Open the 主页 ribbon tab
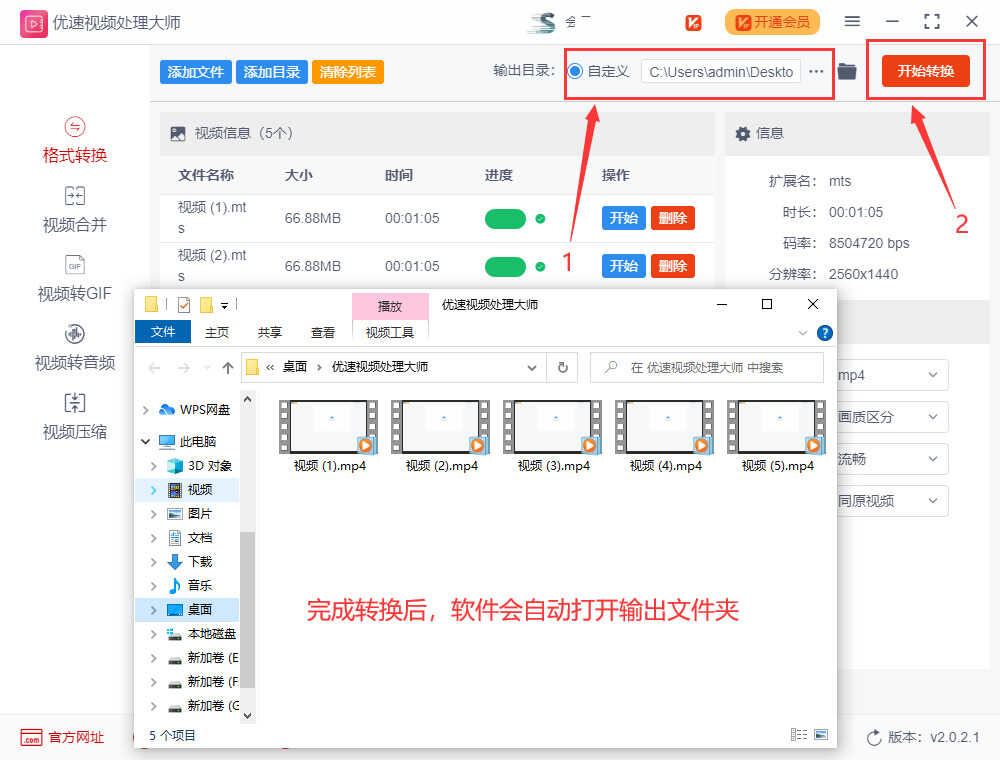Viewport: 1000px width, 760px height. point(217,332)
